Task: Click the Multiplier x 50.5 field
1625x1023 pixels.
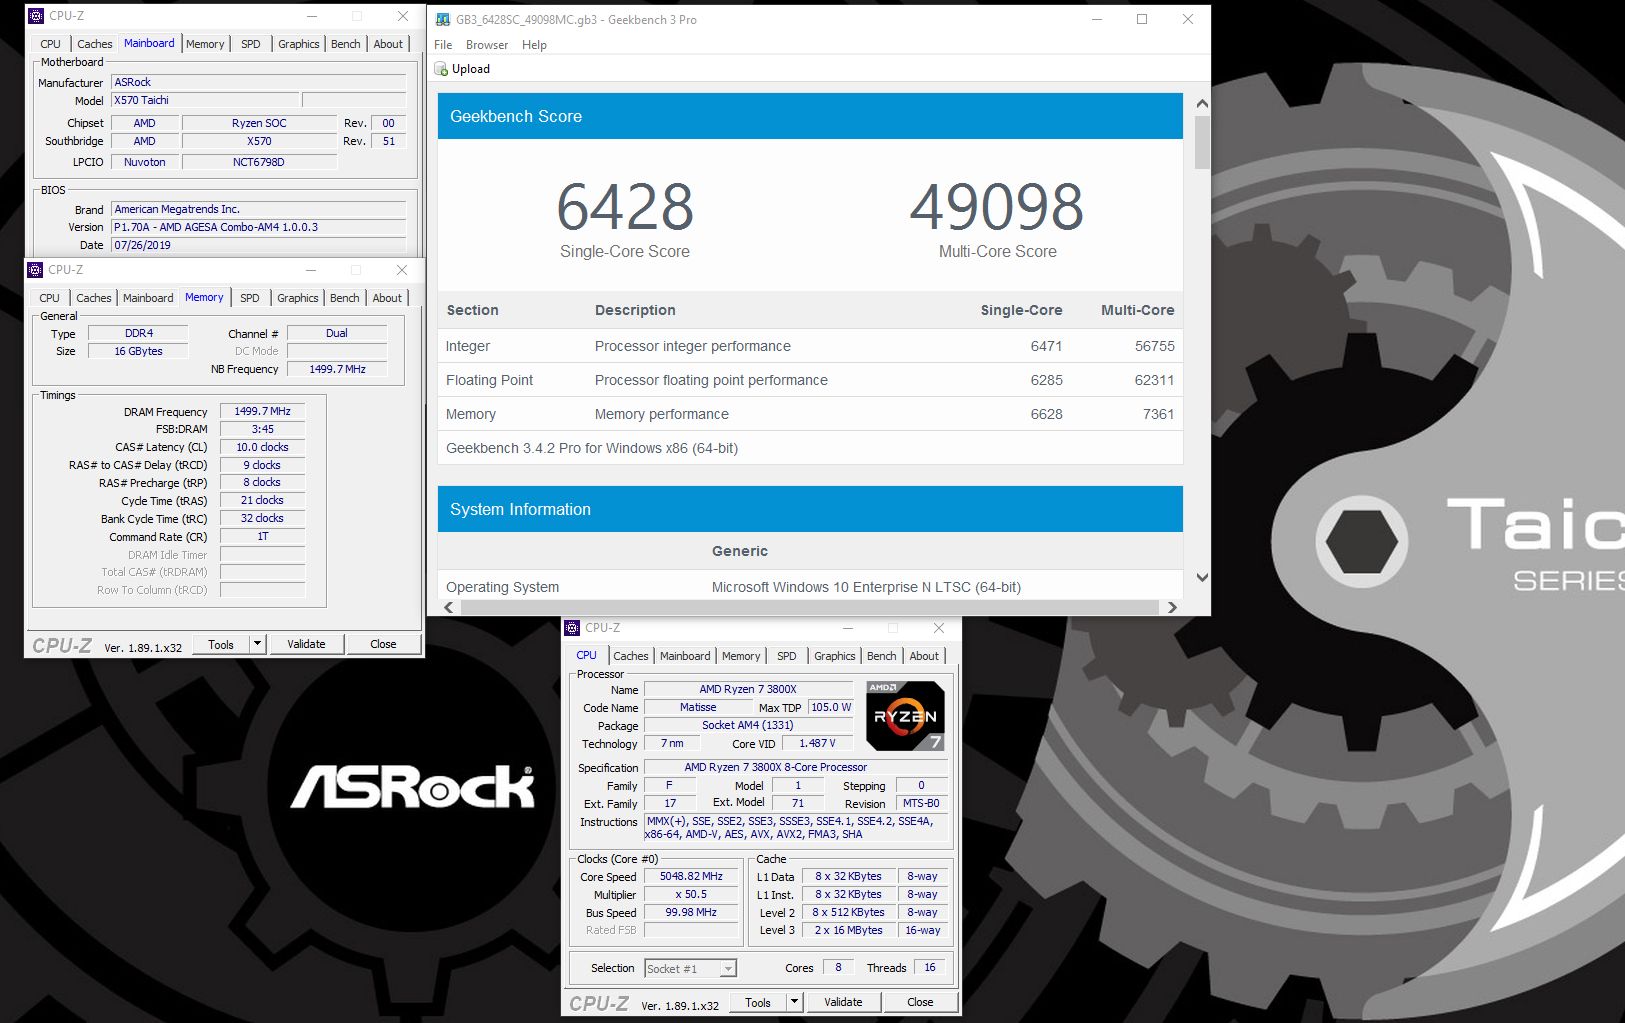Action: pos(691,895)
